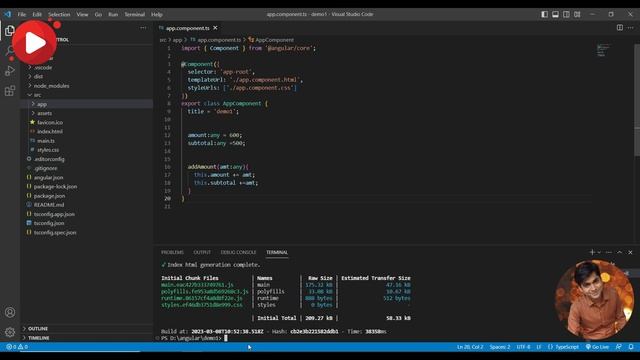Open the File menu
640x360 pixels.
(x=22, y=14)
